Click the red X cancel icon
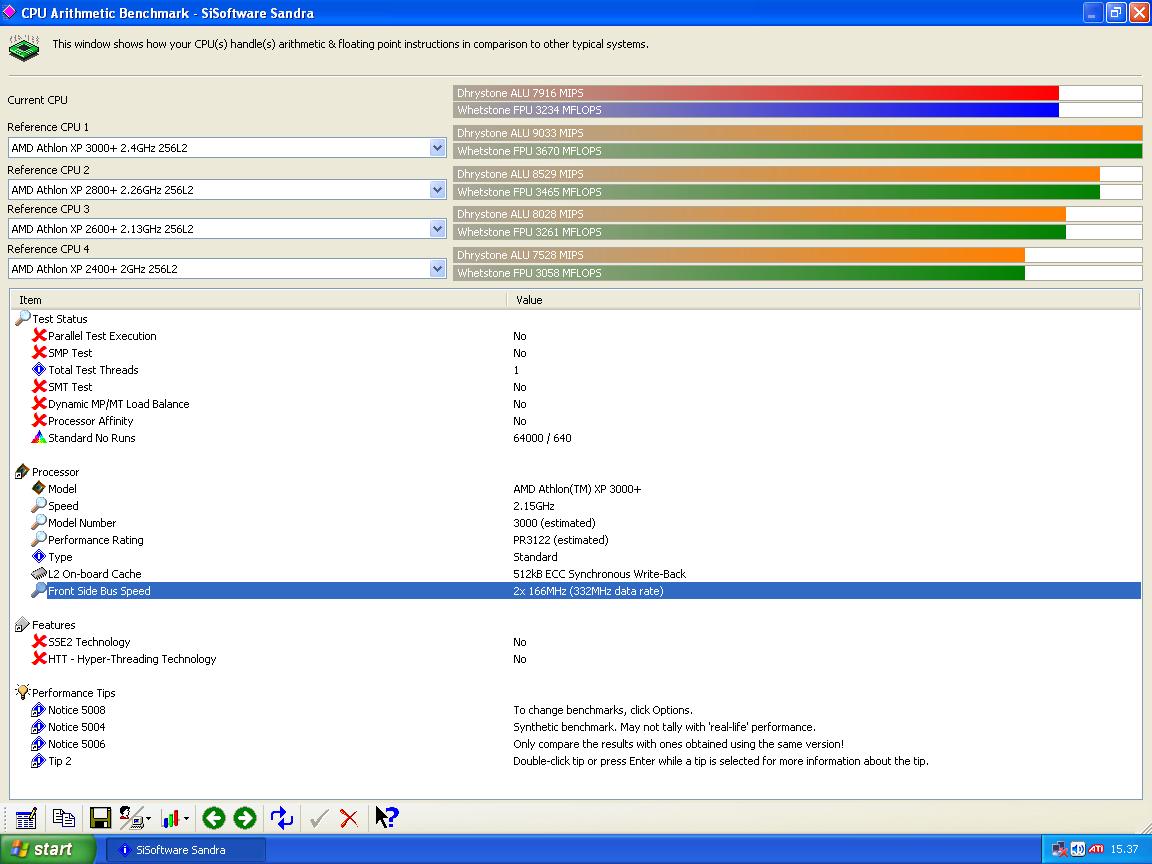The image size is (1152, 864). (x=349, y=818)
